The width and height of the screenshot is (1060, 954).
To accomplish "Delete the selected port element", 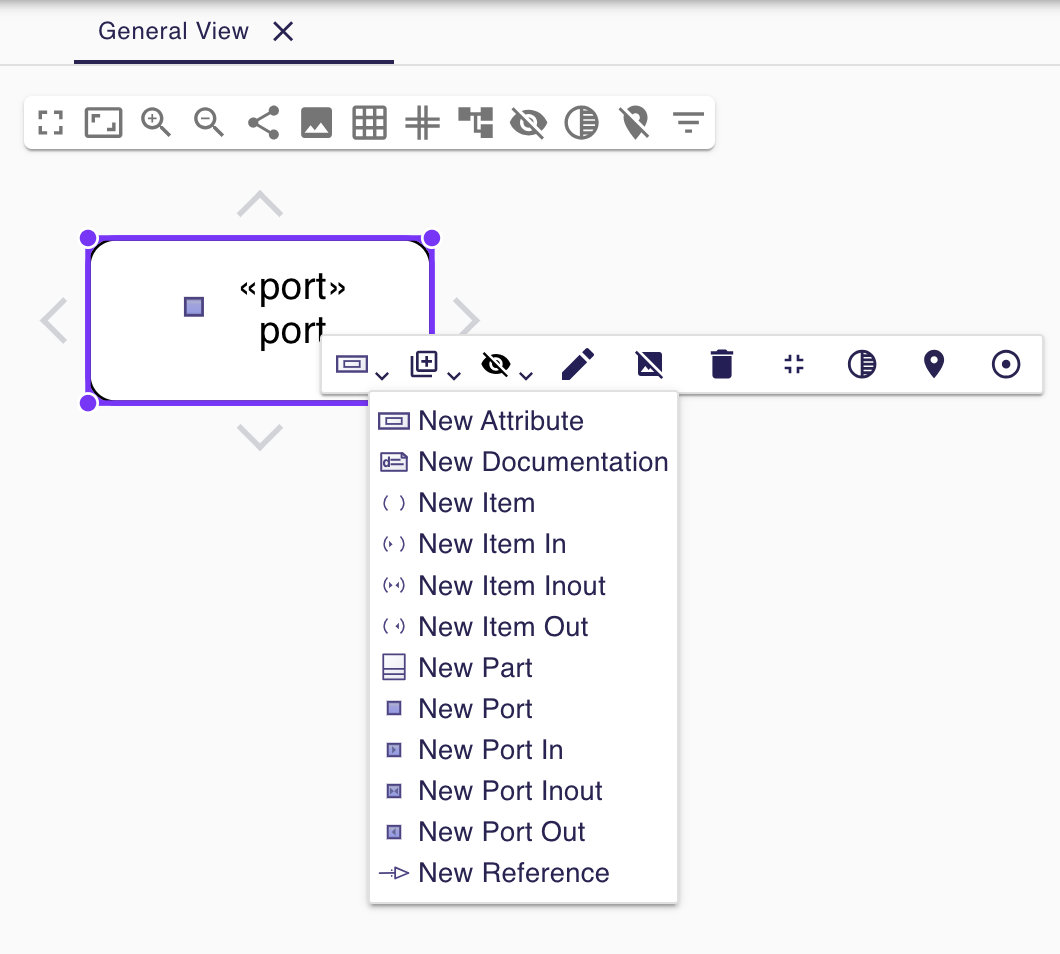I will 721,364.
